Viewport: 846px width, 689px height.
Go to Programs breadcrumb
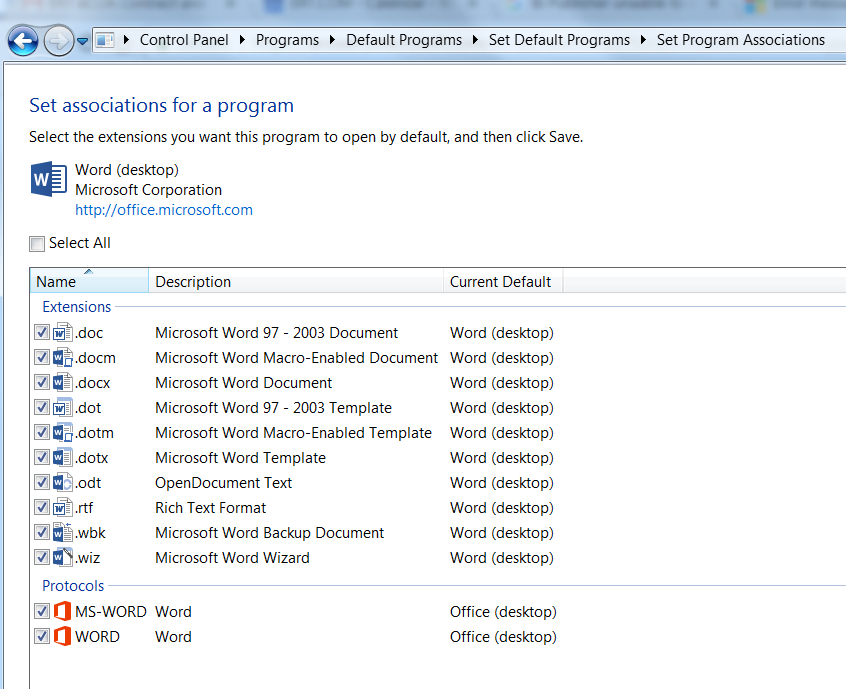(287, 40)
